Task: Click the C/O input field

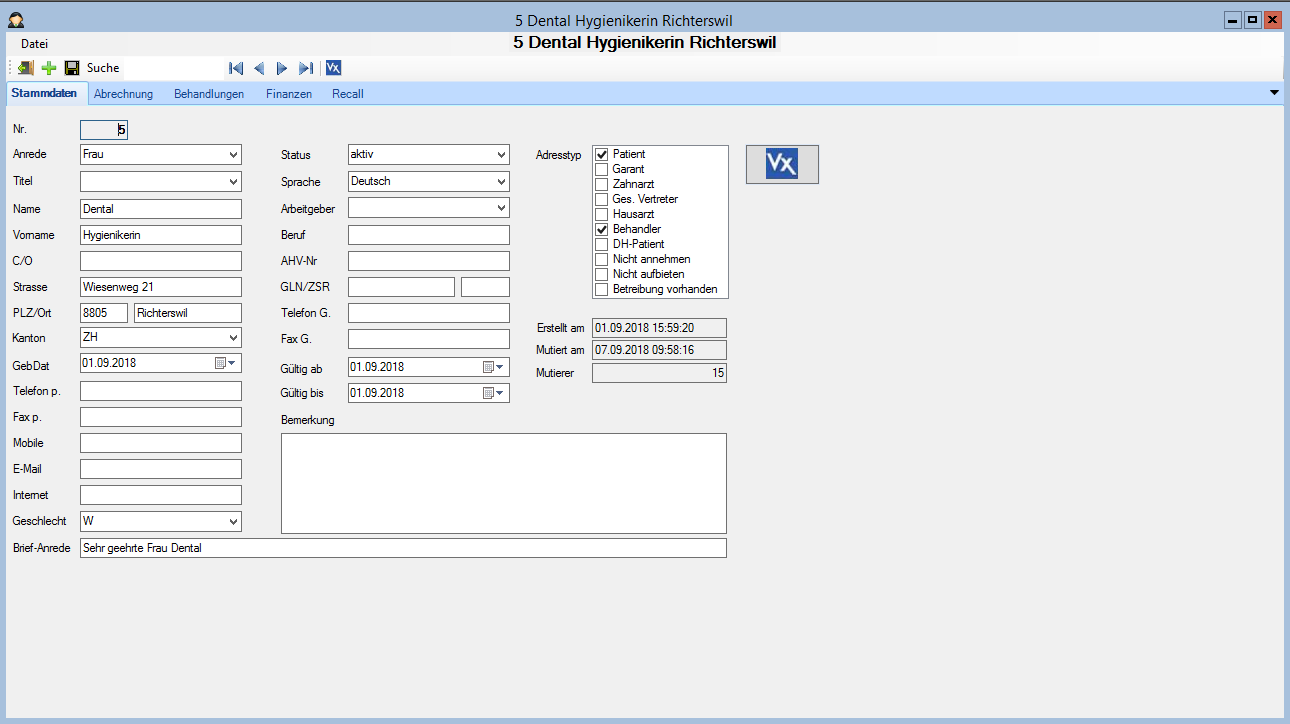Action: (161, 261)
